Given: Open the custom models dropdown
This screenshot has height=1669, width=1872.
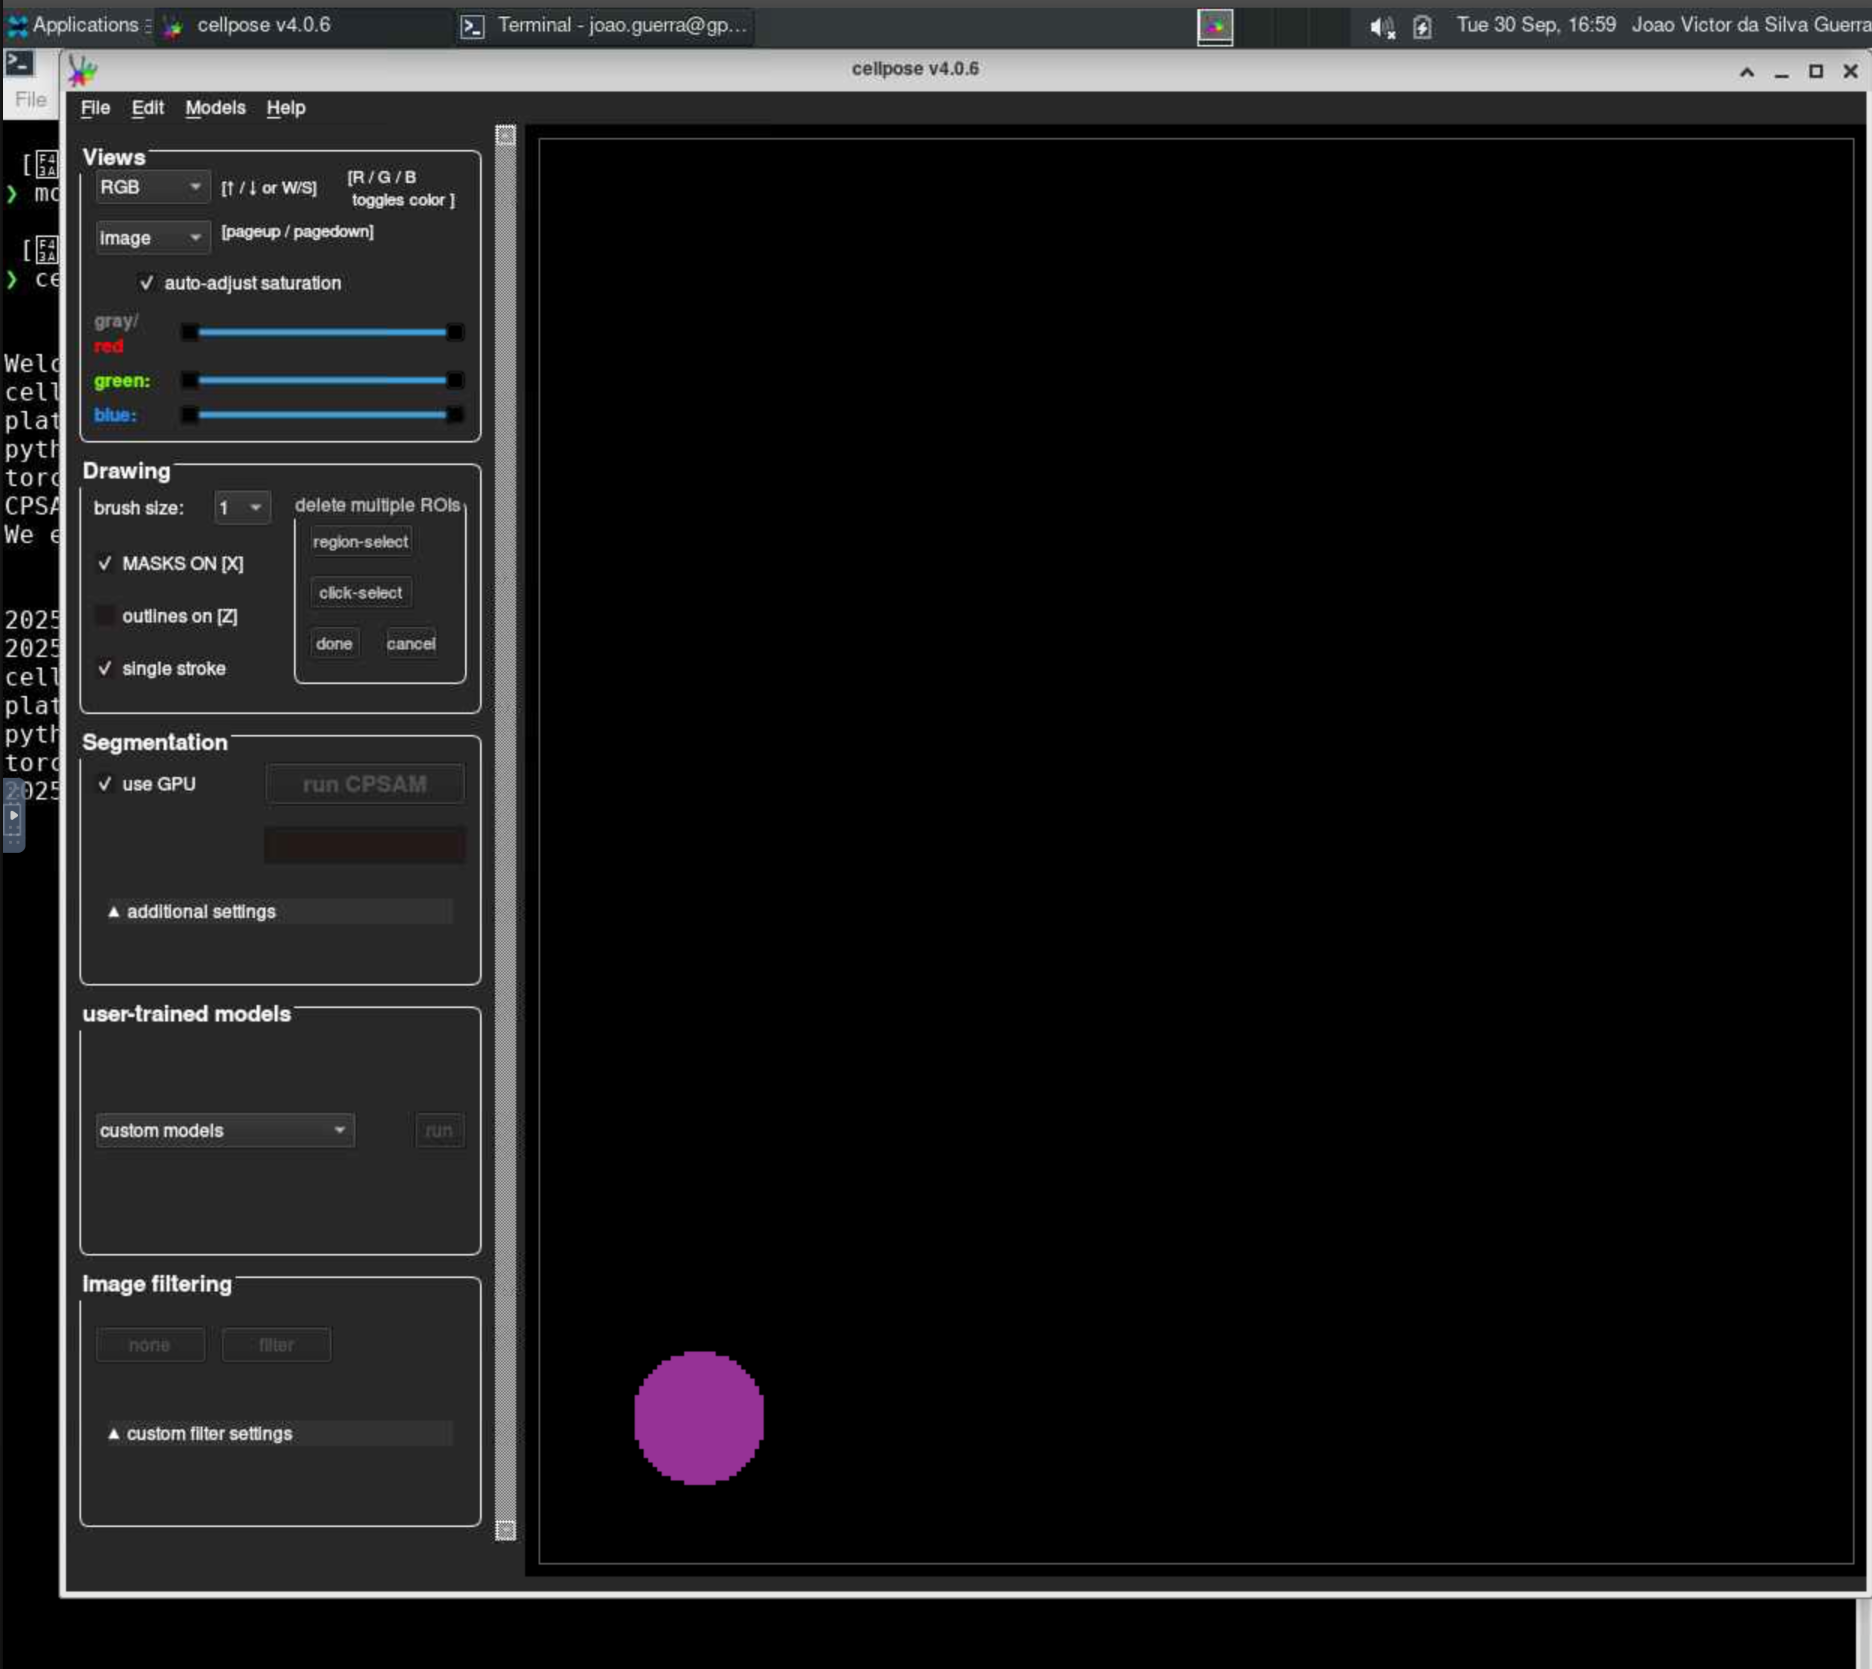Looking at the screenshot, I should pos(224,1130).
